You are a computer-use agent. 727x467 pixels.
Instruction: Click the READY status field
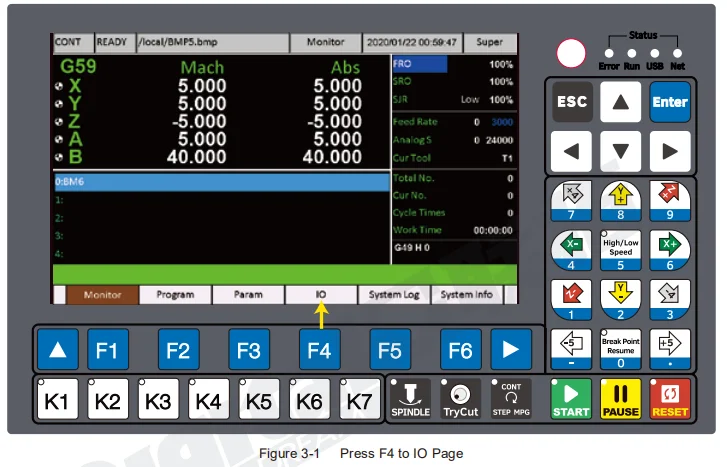coord(115,42)
